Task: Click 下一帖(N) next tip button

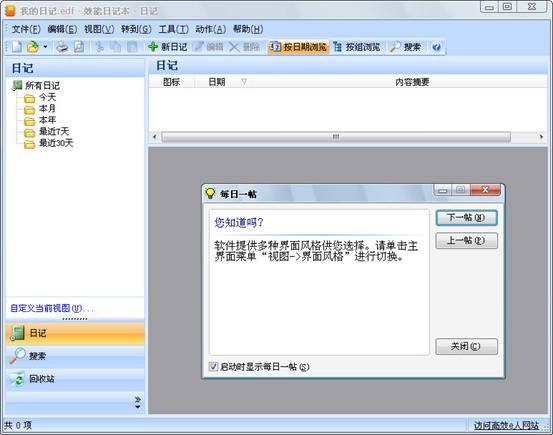Action: click(x=467, y=218)
